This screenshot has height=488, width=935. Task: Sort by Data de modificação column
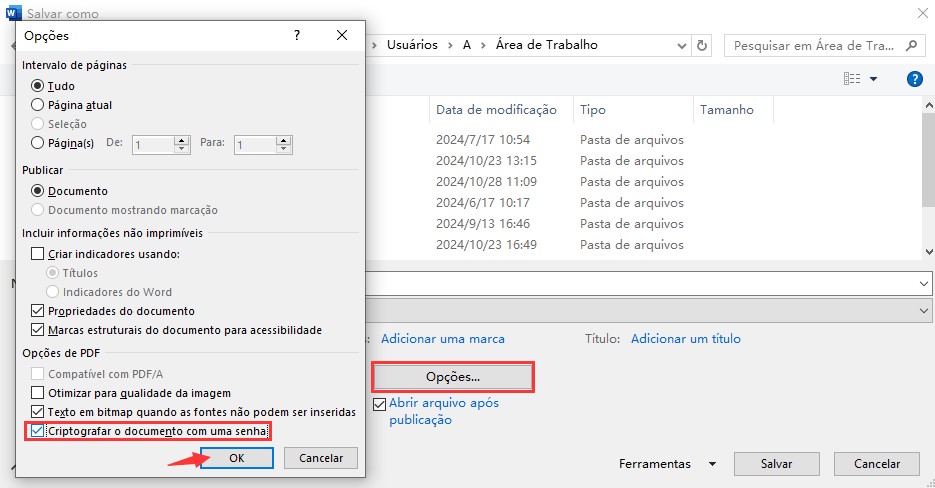[x=496, y=110]
